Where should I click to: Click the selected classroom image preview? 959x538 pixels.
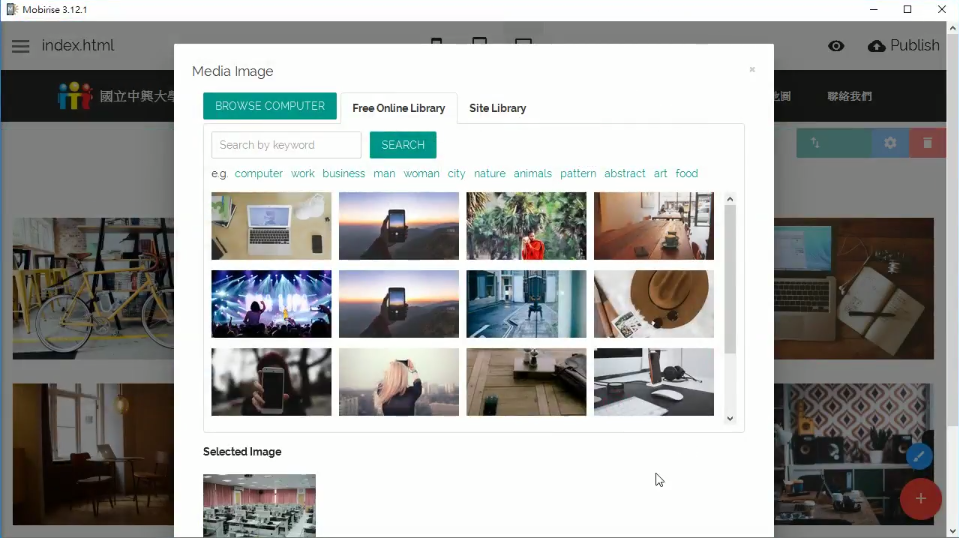(259, 505)
